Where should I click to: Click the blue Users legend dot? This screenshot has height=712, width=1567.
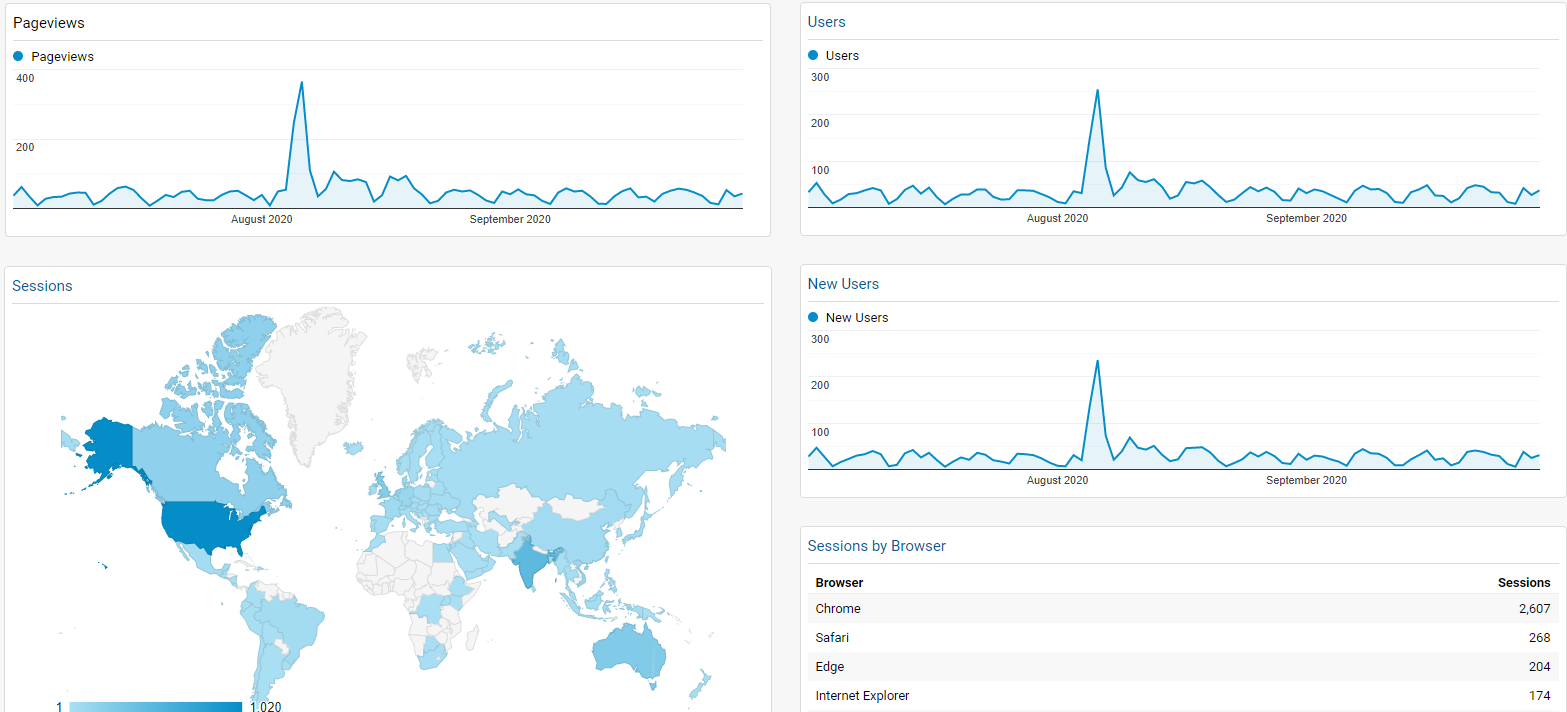click(x=813, y=56)
